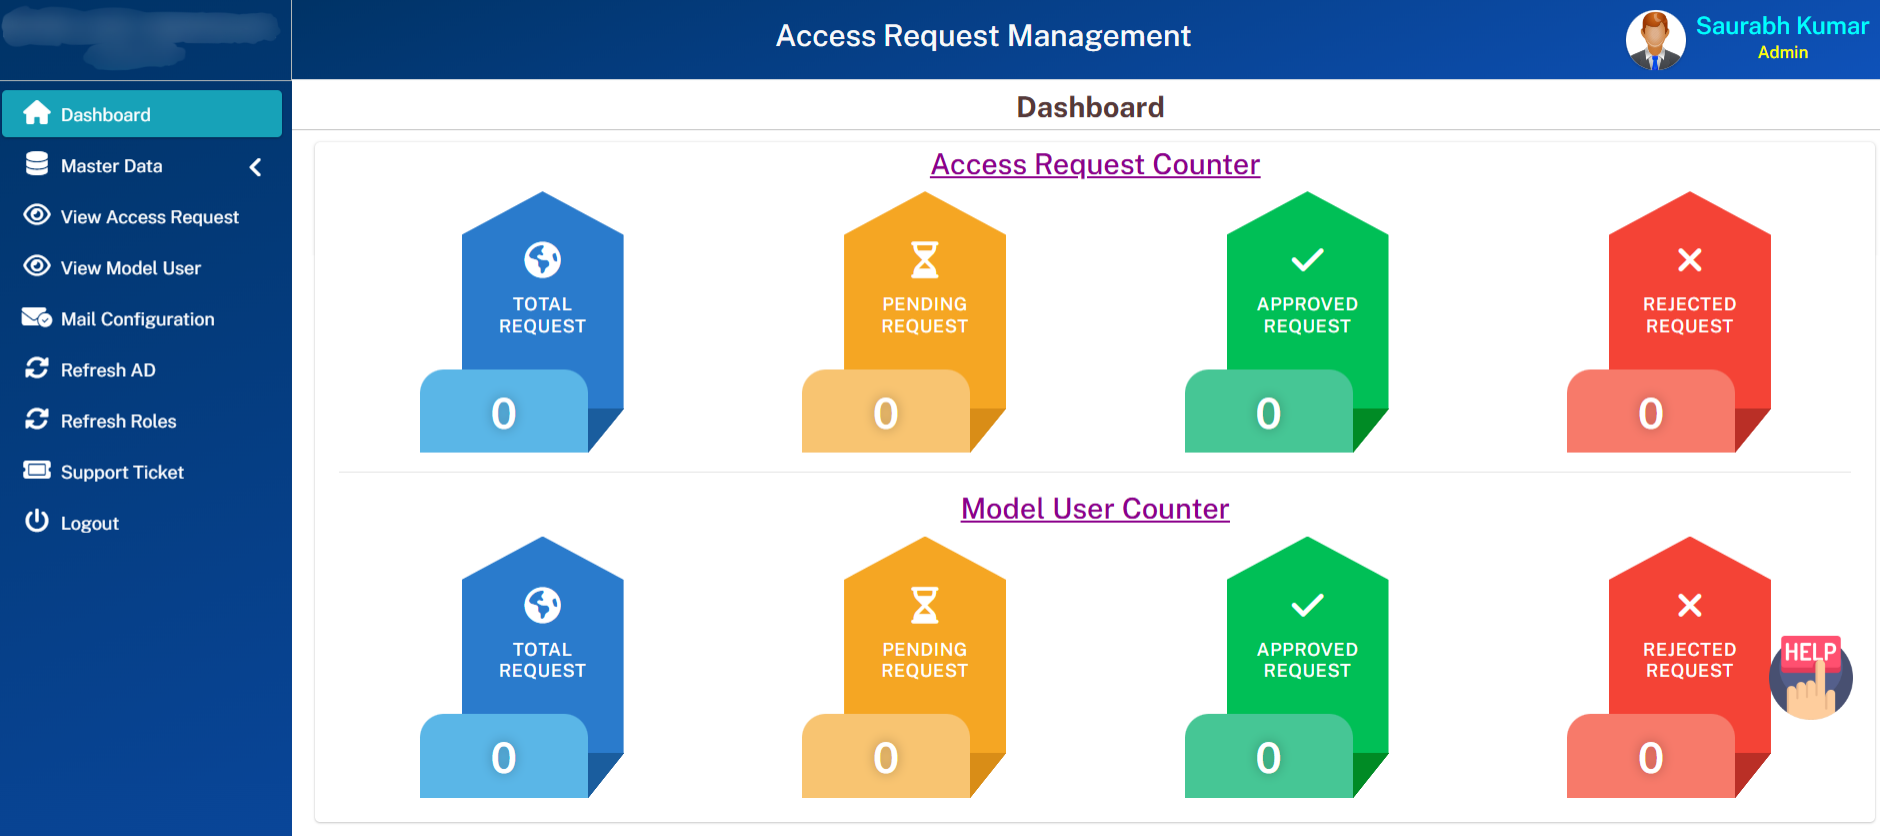The width and height of the screenshot is (1880, 836).
Task: Click the View Model User eye icon
Action: pyautogui.click(x=37, y=266)
